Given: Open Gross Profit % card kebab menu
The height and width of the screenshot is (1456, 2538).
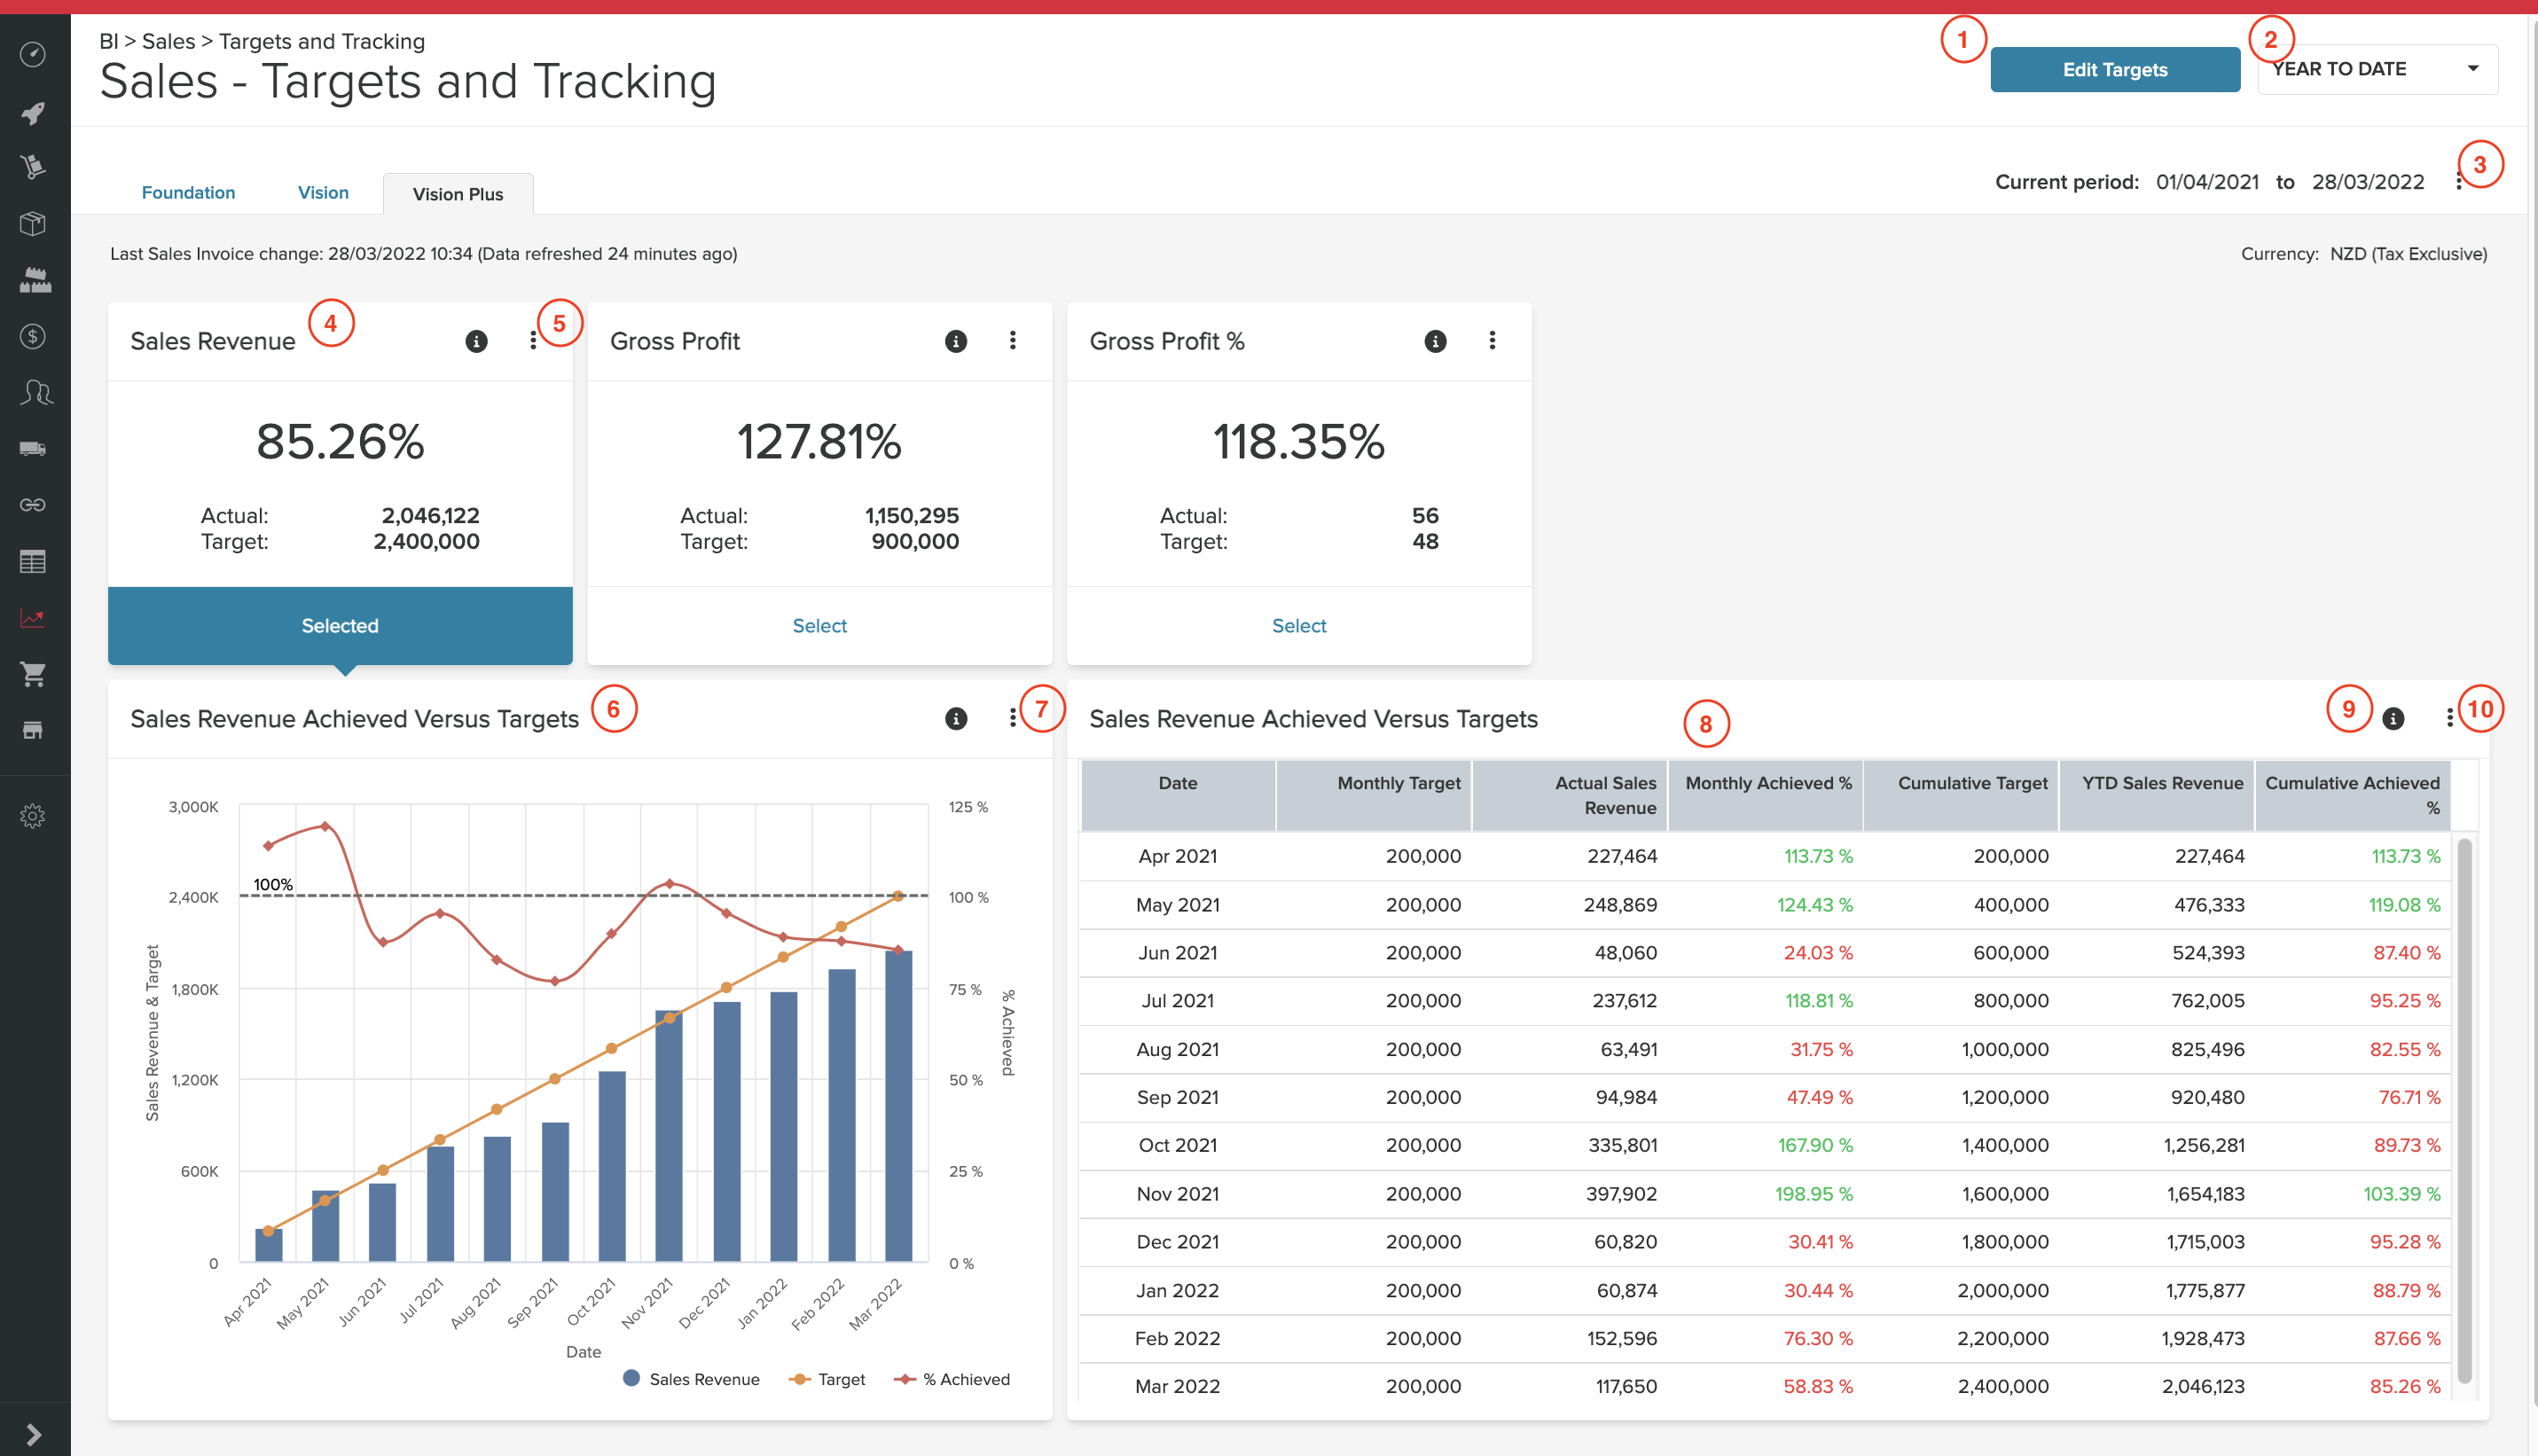Looking at the screenshot, I should click(1492, 341).
